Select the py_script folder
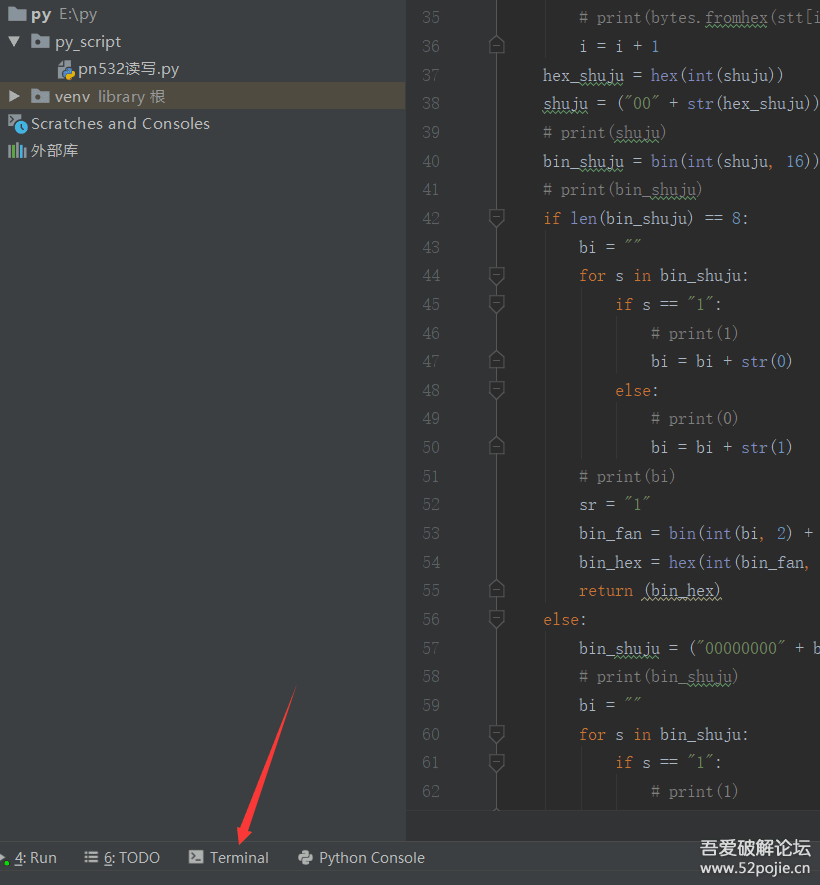Image resolution: width=820 pixels, height=885 pixels. 88,42
